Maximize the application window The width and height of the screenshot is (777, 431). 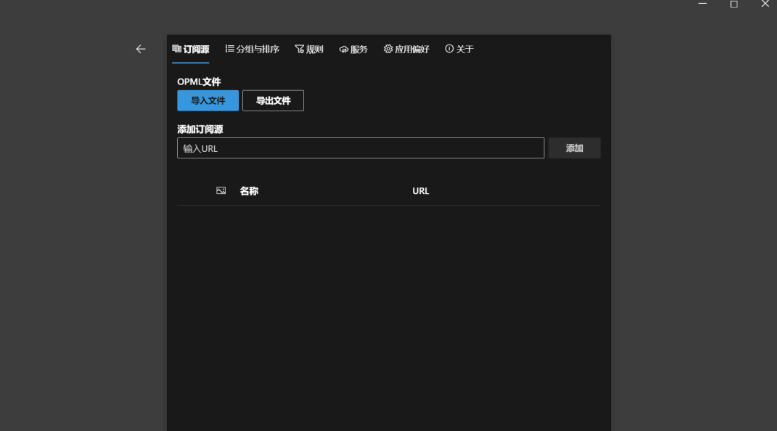point(734,5)
